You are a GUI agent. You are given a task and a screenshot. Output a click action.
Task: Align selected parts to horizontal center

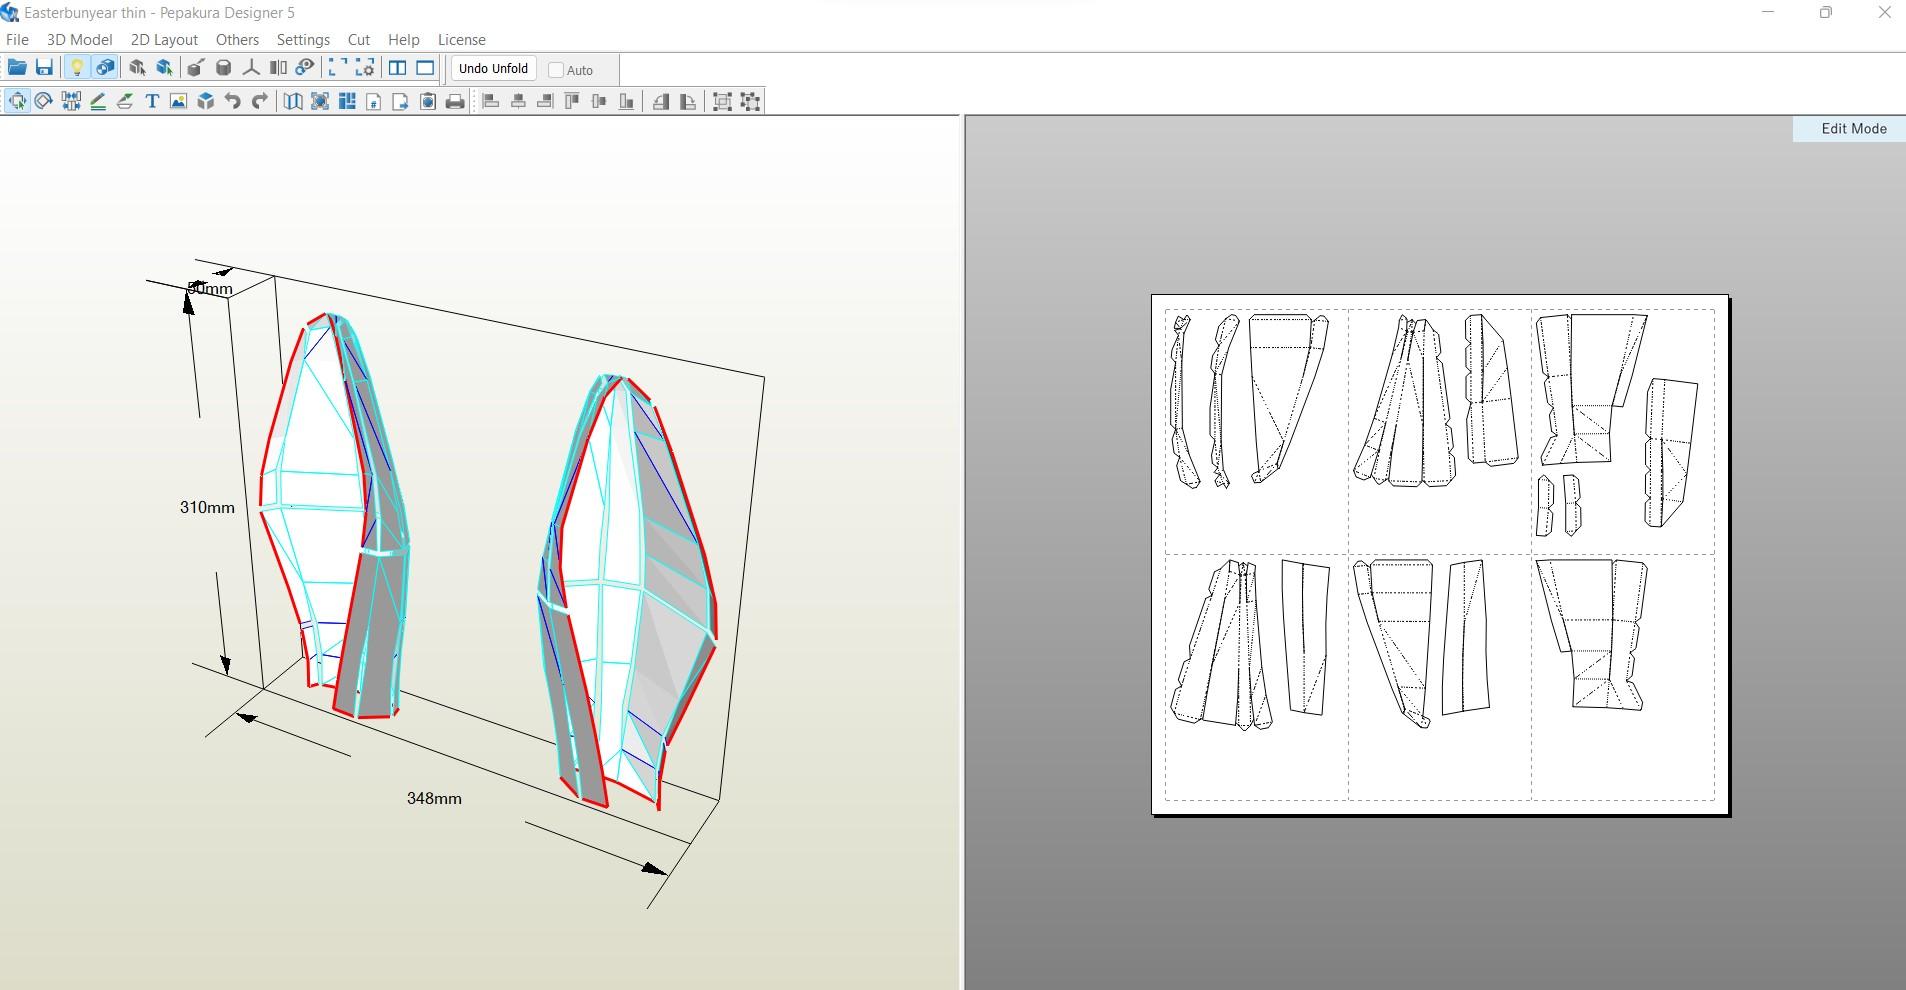(518, 101)
